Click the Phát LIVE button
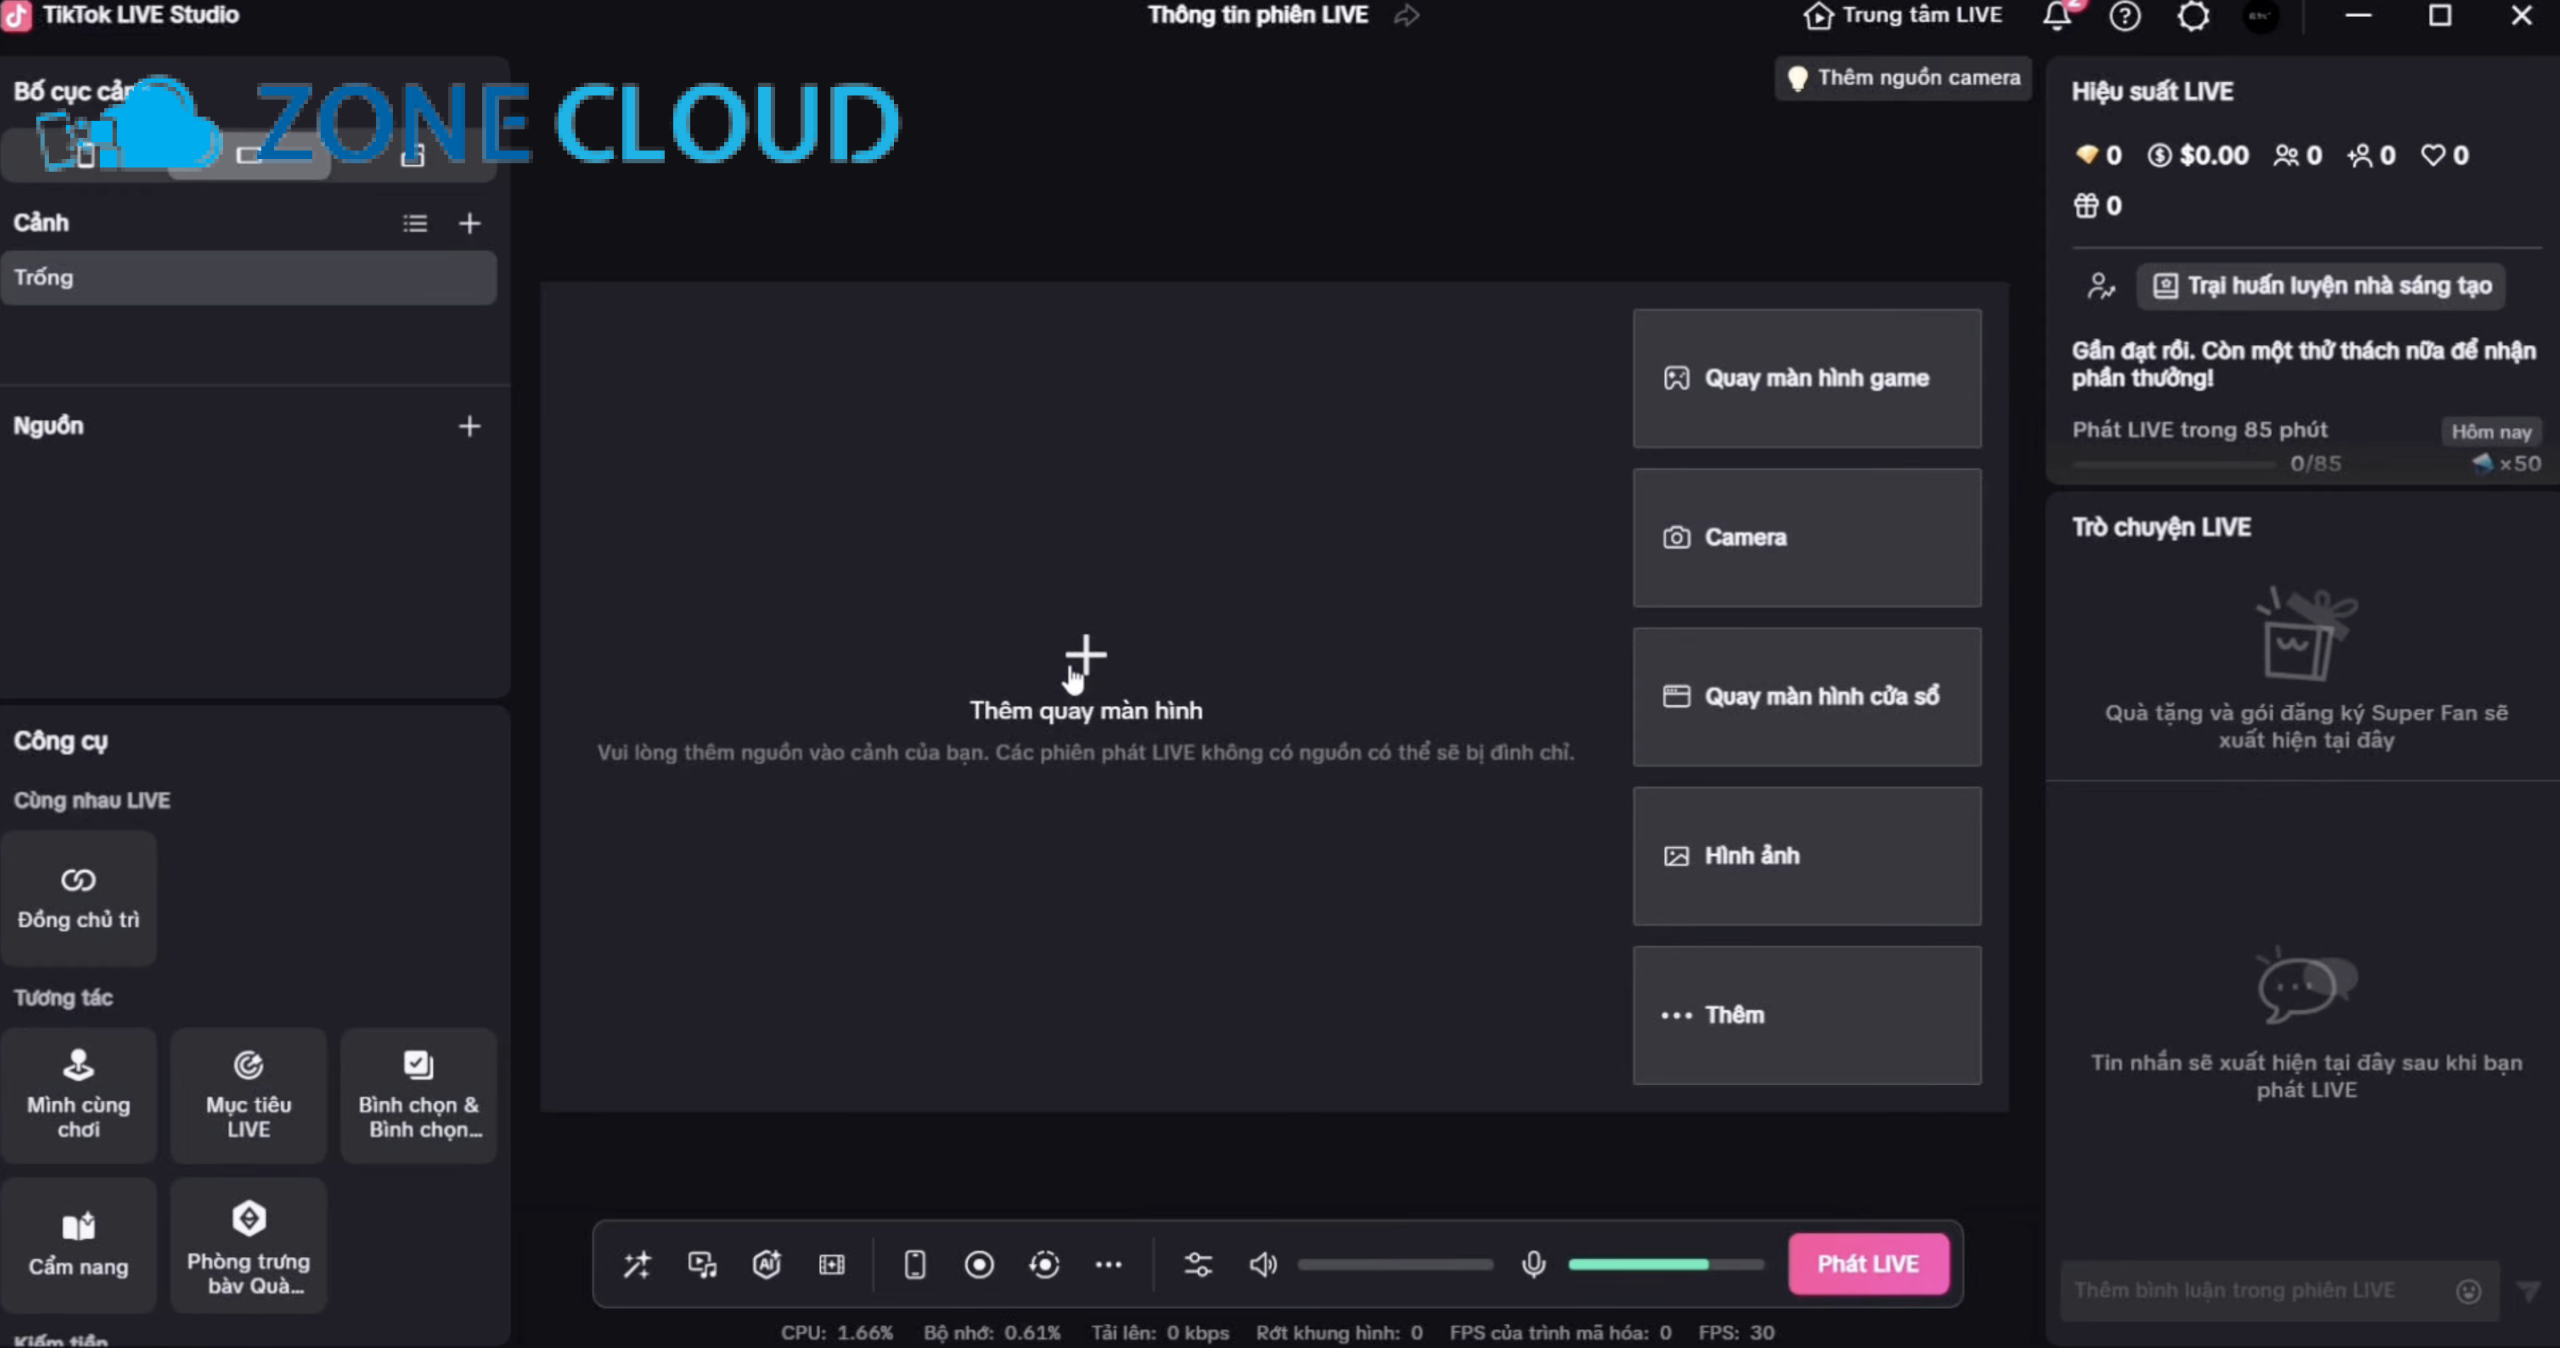 [x=1868, y=1264]
